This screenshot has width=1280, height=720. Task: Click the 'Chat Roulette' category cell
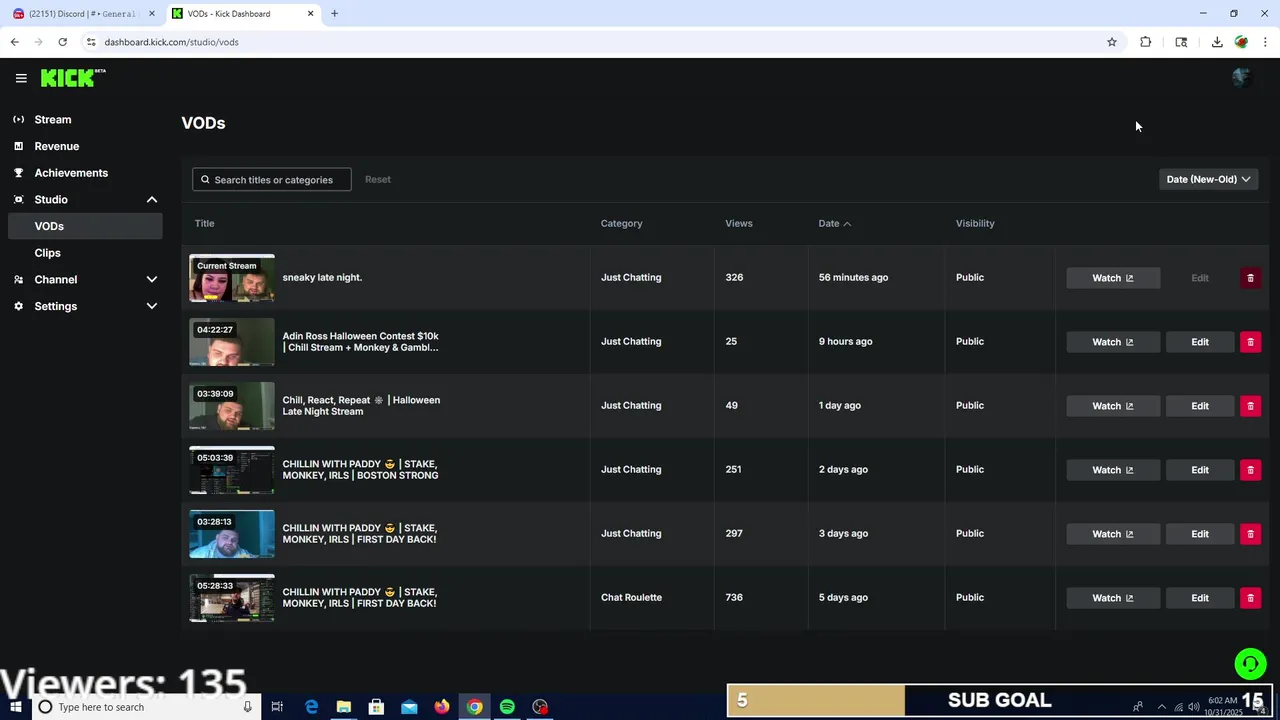tap(631, 597)
